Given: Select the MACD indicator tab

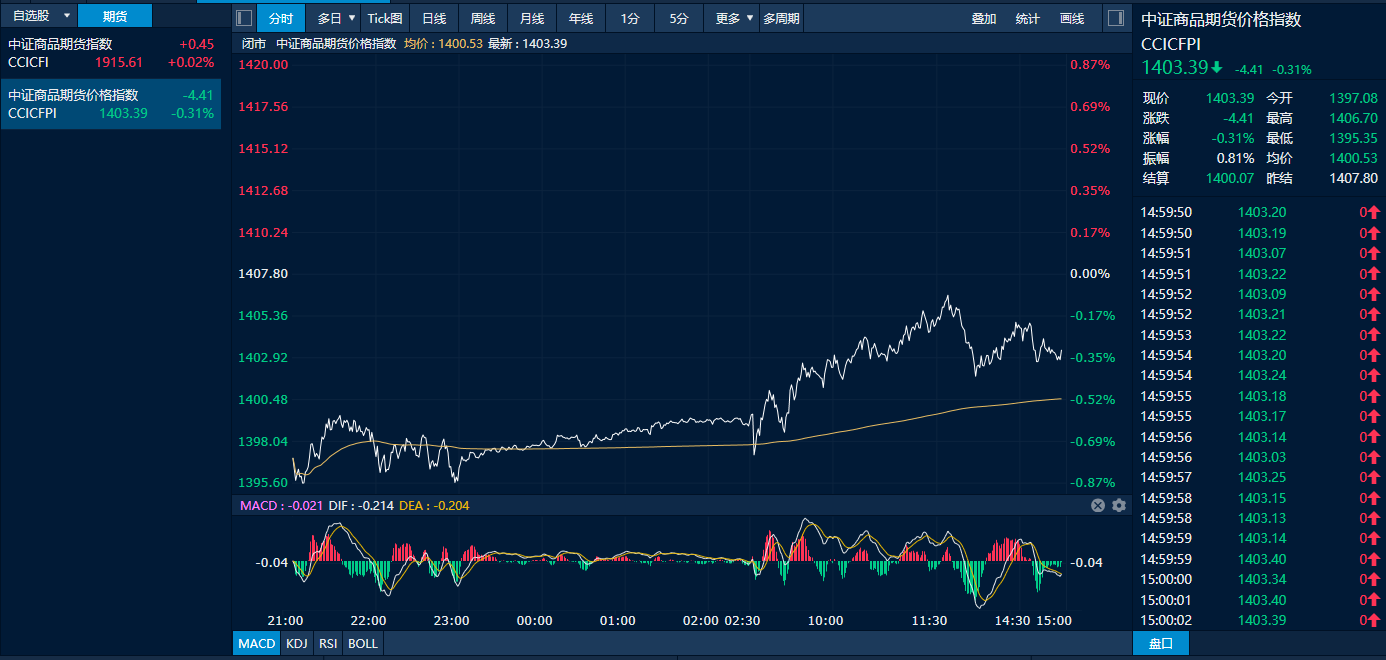Looking at the screenshot, I should coord(257,643).
